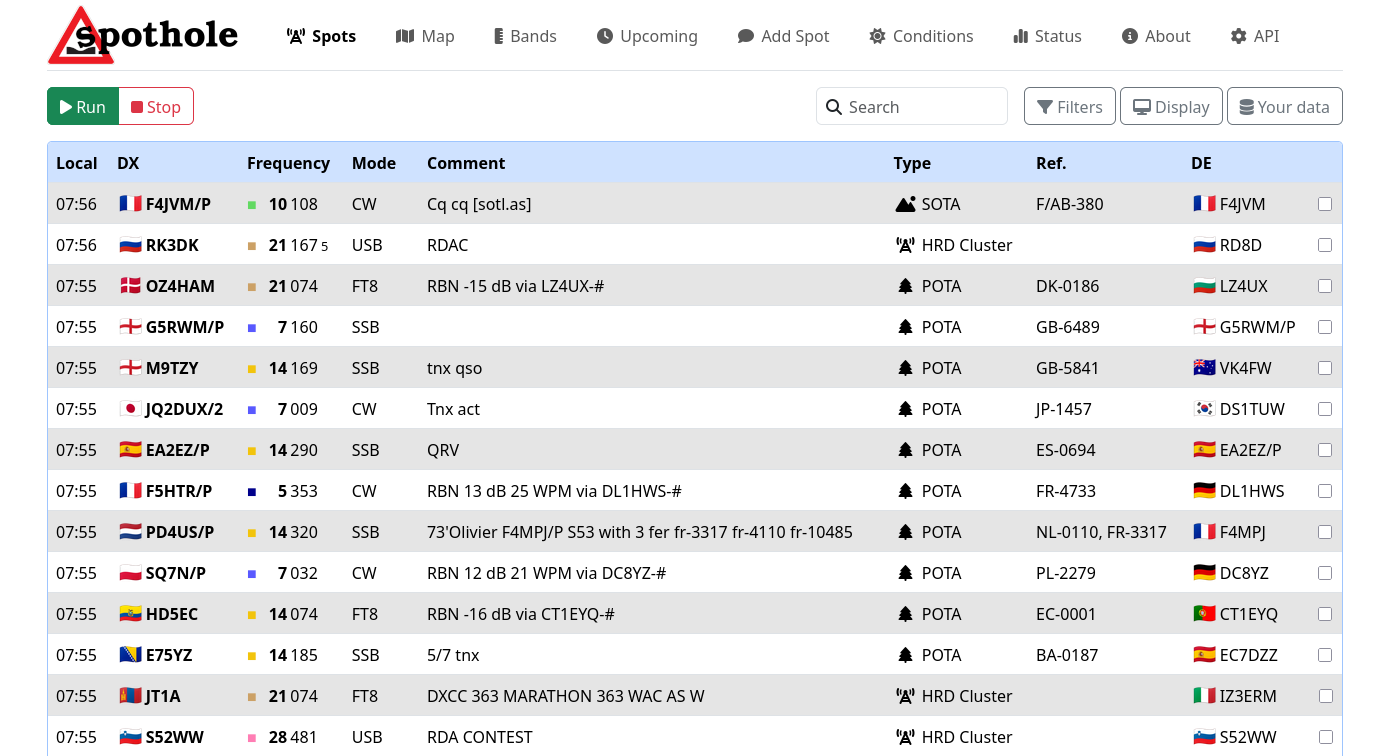
Task: Expand the Your data panel
Action: pyautogui.click(x=1285, y=107)
